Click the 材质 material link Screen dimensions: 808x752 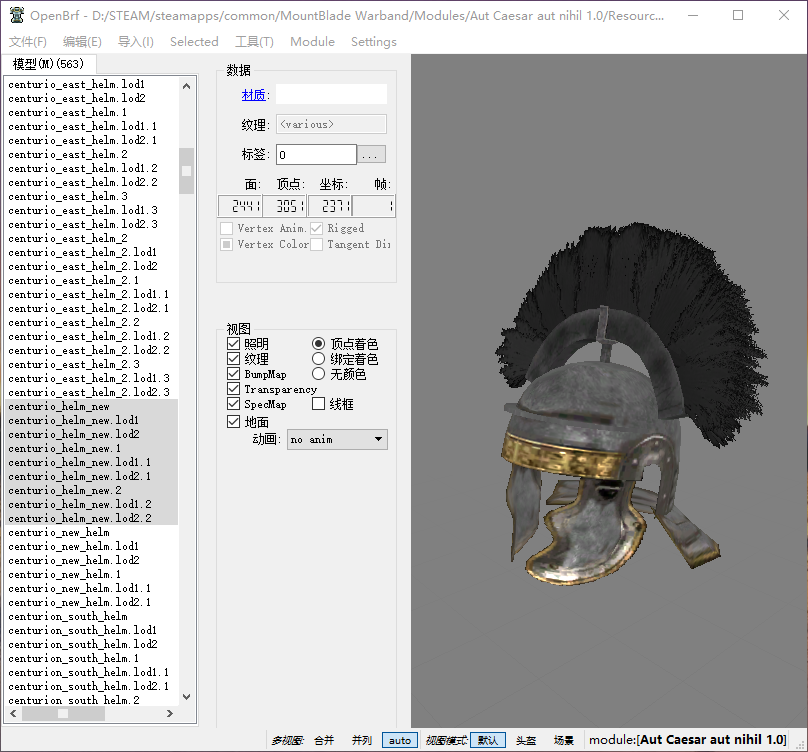254,95
